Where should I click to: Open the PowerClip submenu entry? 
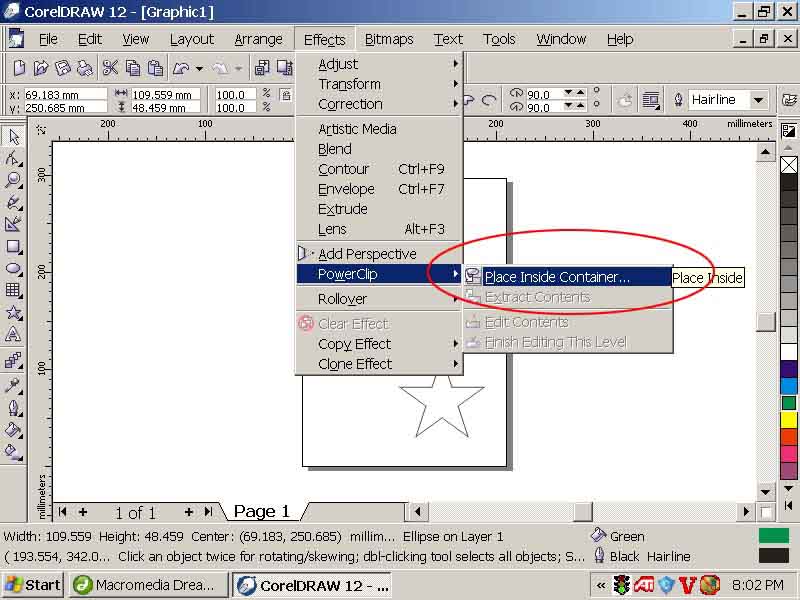click(380, 274)
